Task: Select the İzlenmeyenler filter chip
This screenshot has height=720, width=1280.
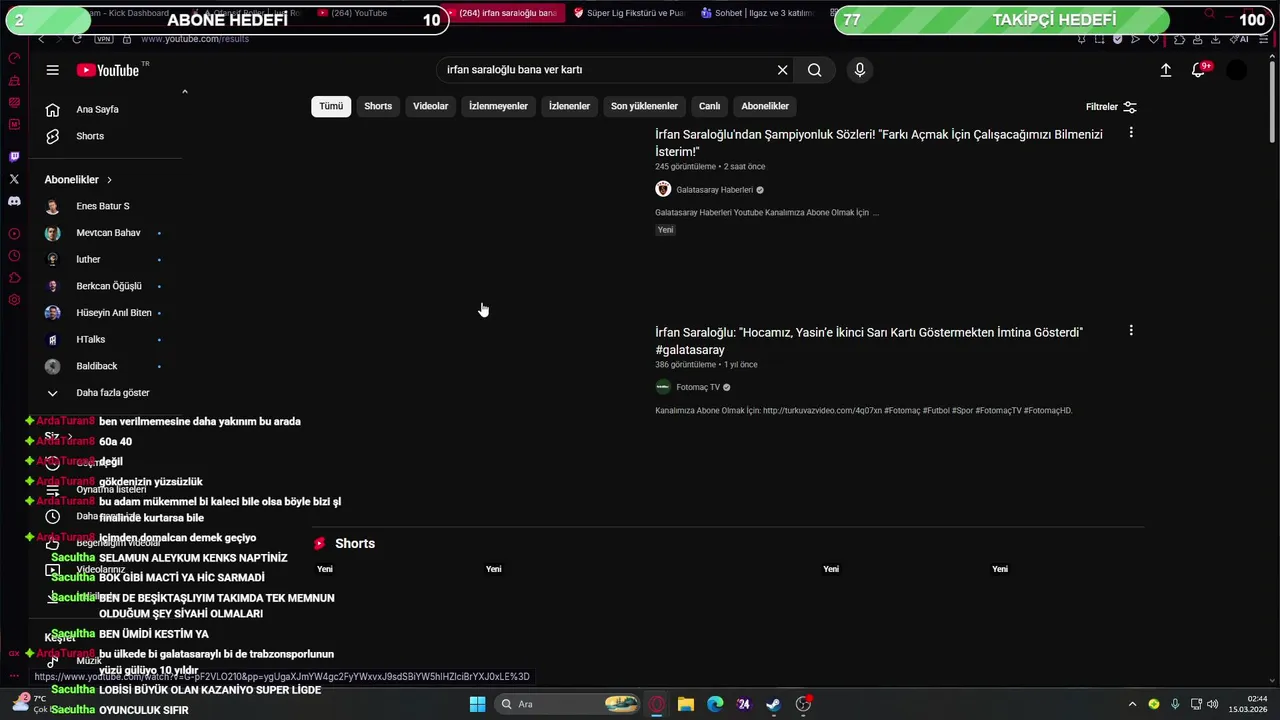Action: pos(498,106)
